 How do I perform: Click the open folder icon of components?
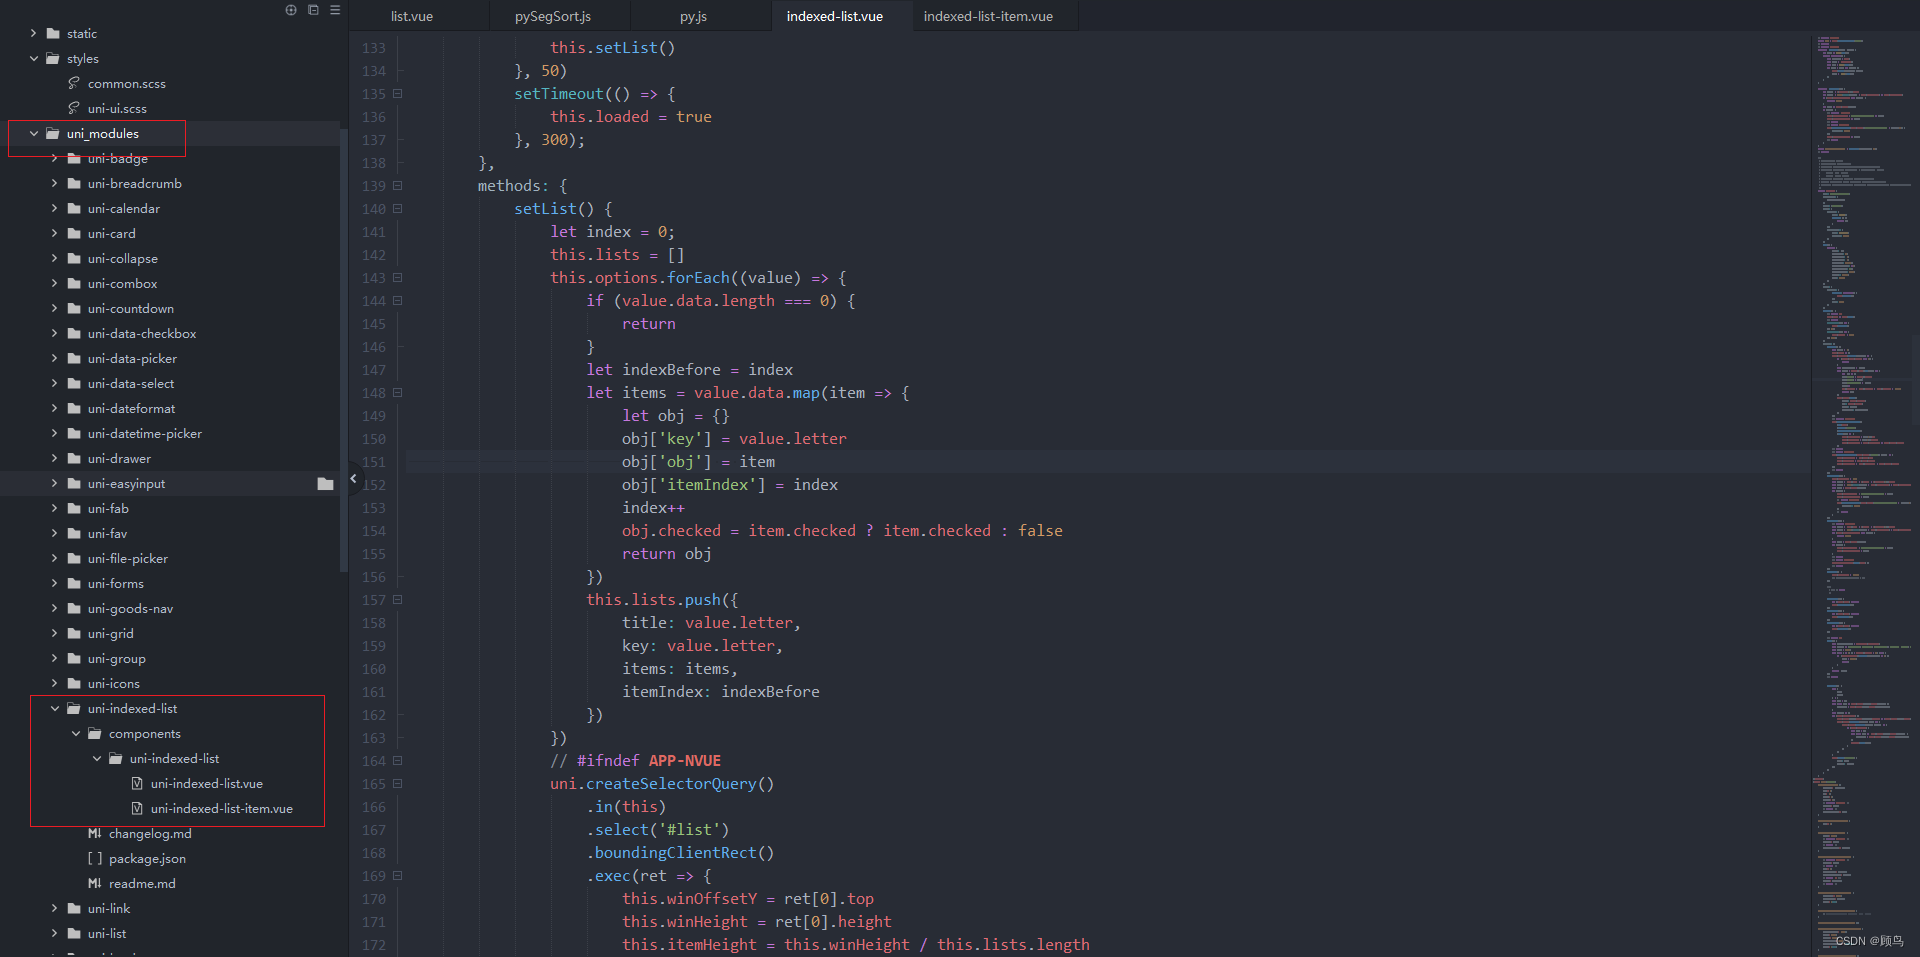coord(95,734)
